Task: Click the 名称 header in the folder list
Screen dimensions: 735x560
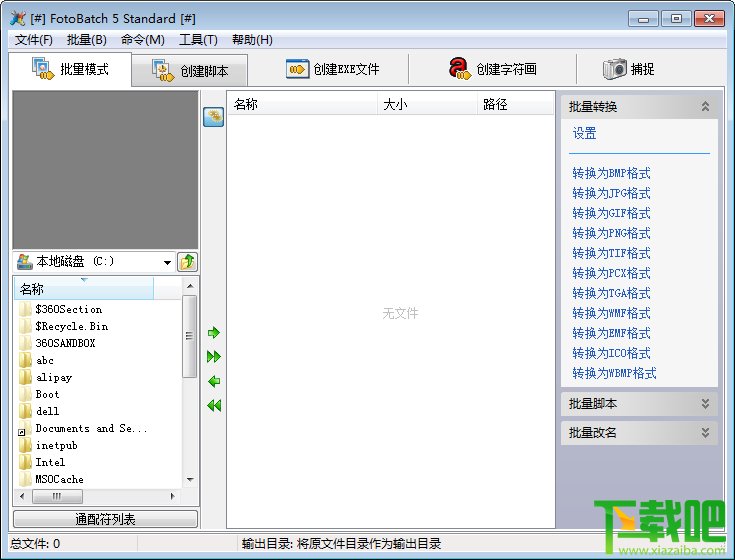Action: (x=84, y=289)
